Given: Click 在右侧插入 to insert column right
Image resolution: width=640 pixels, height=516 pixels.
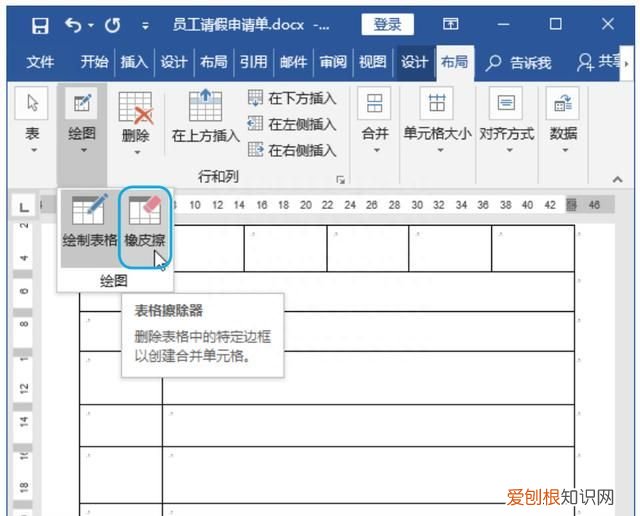Looking at the screenshot, I should [292, 150].
